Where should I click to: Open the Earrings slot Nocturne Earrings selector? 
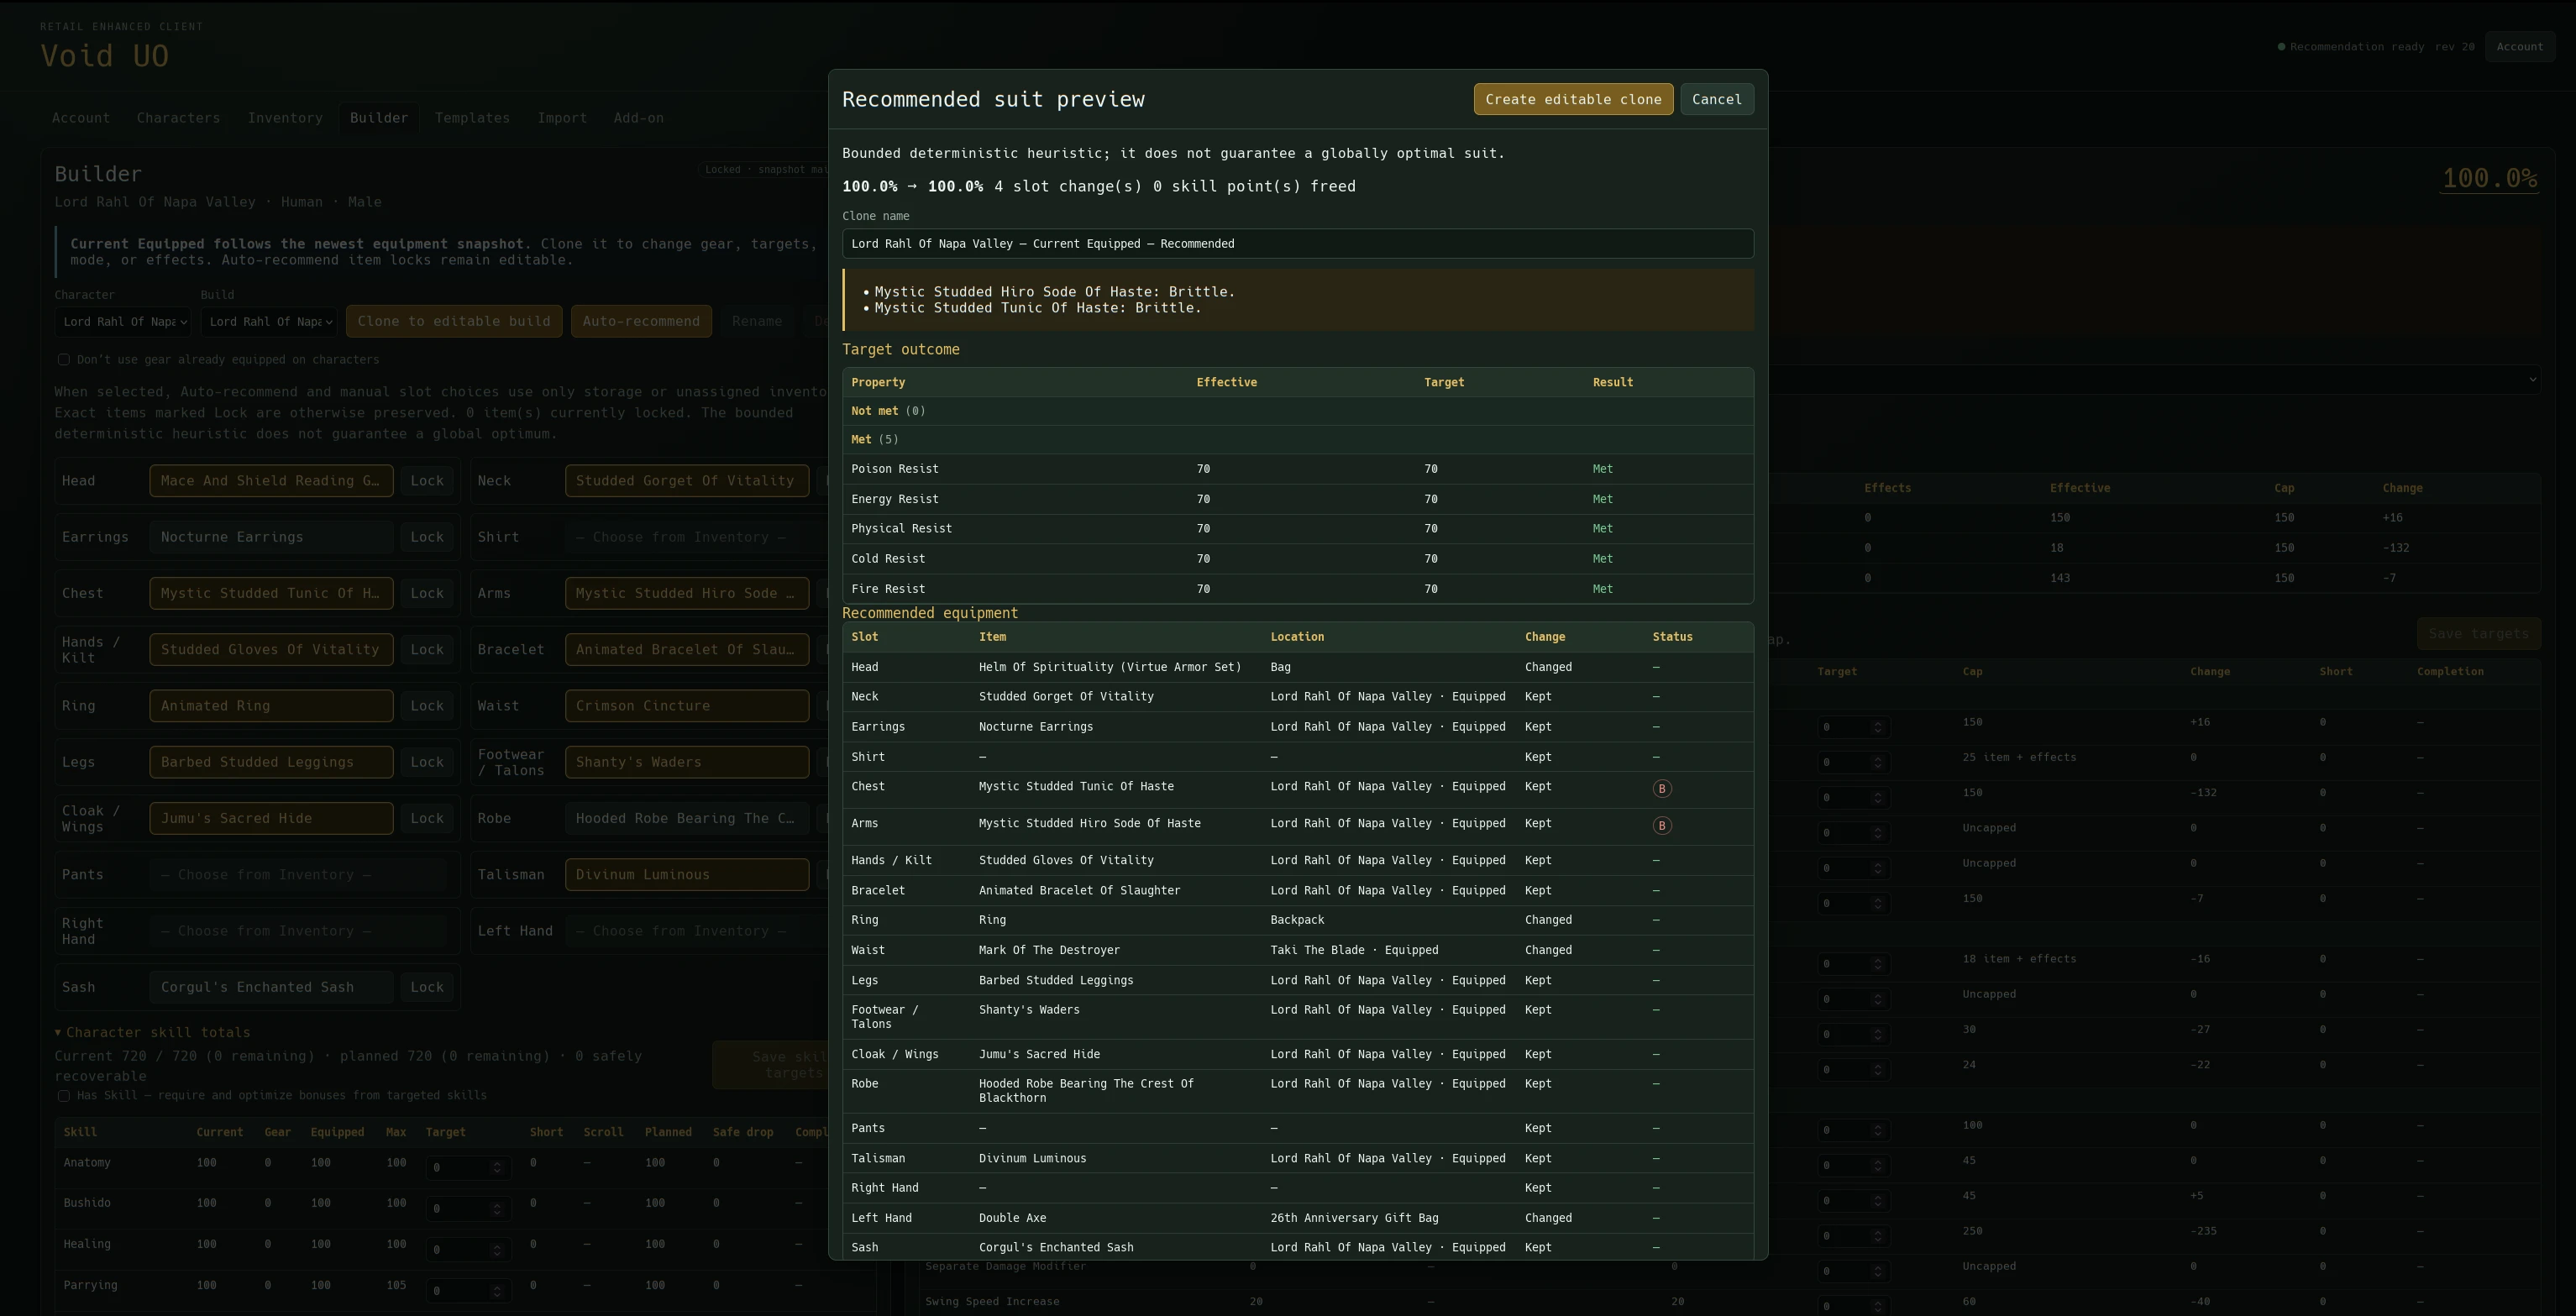tap(271, 538)
